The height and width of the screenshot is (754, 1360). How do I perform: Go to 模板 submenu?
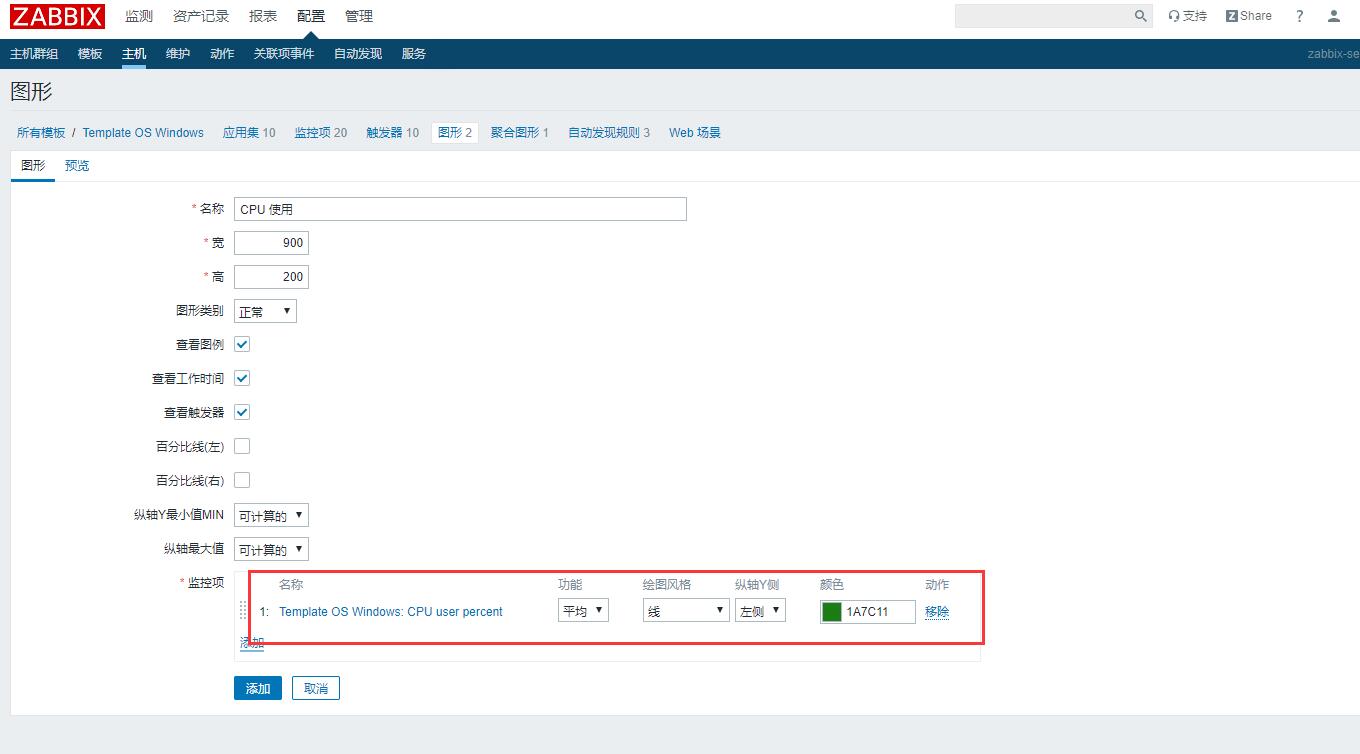point(90,54)
